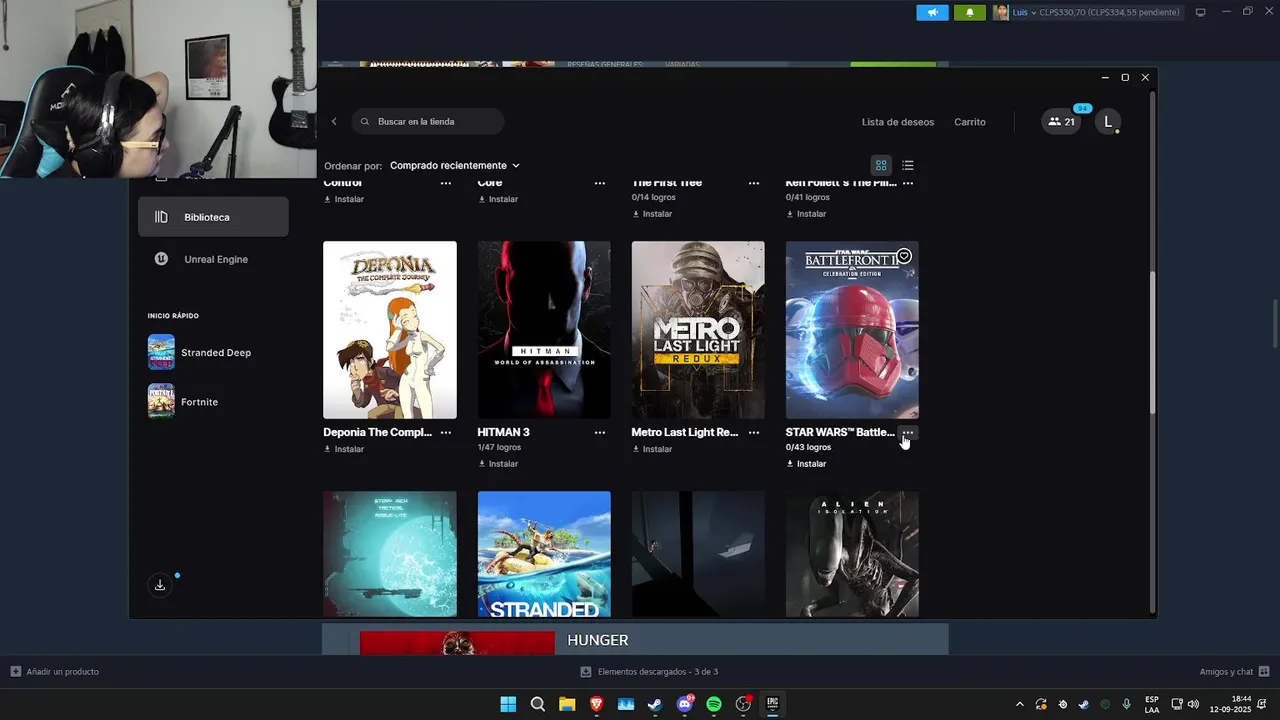Open the Star Wars Battlefront II cover
1280x720 pixels.
(852, 330)
